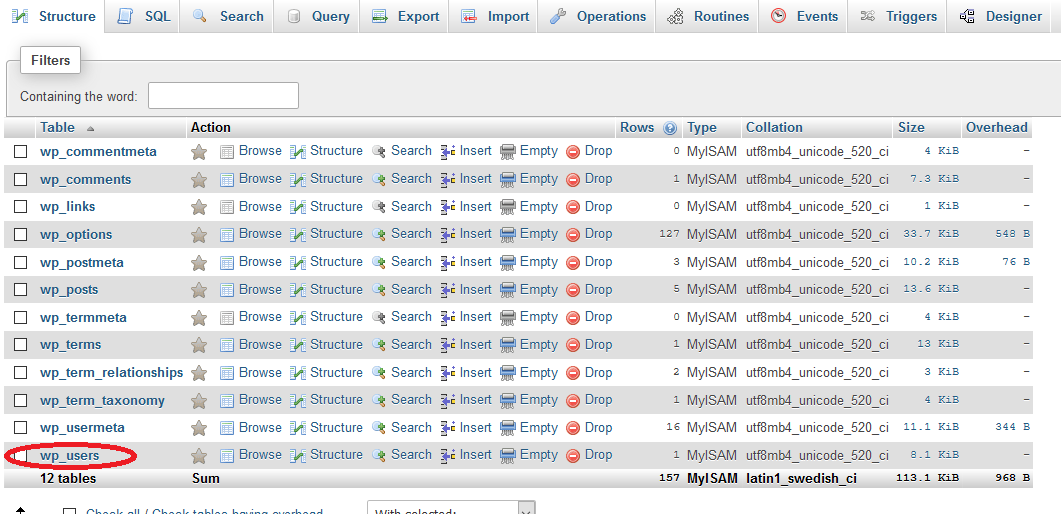1061x514 pixels.
Task: Click the Browse icon for wp_posts
Action: [227, 290]
